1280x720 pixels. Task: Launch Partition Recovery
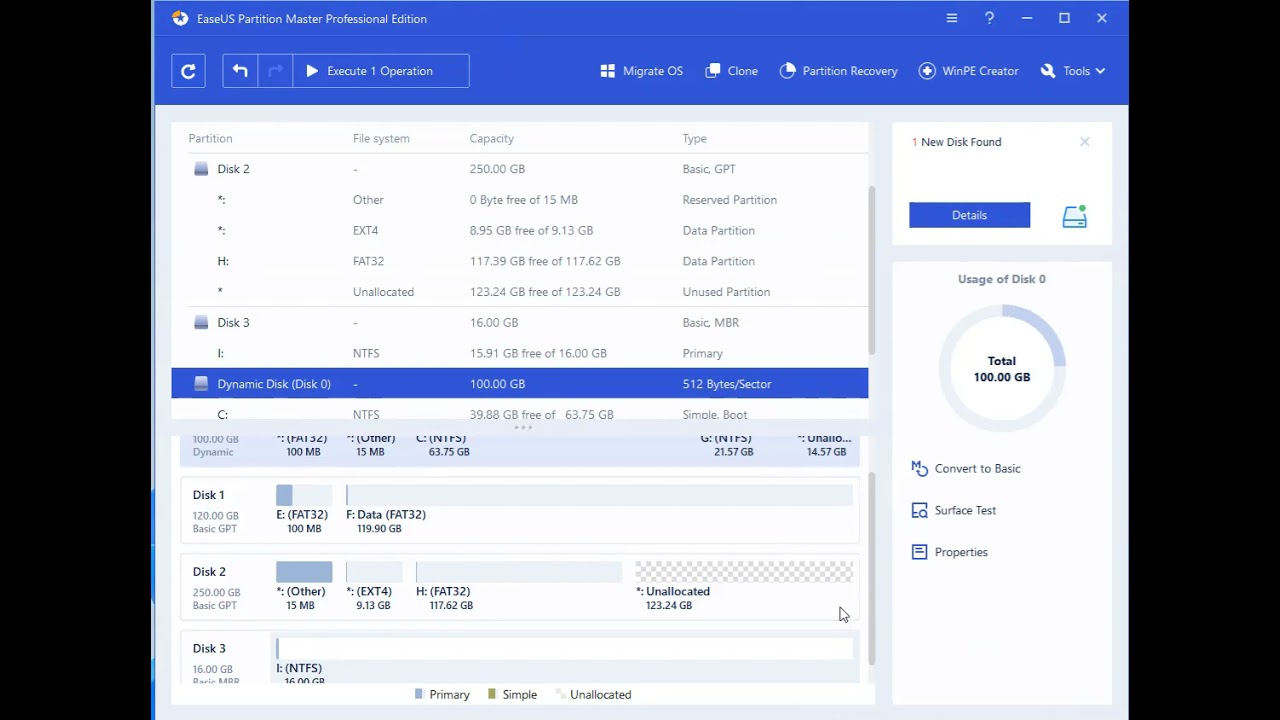(839, 71)
